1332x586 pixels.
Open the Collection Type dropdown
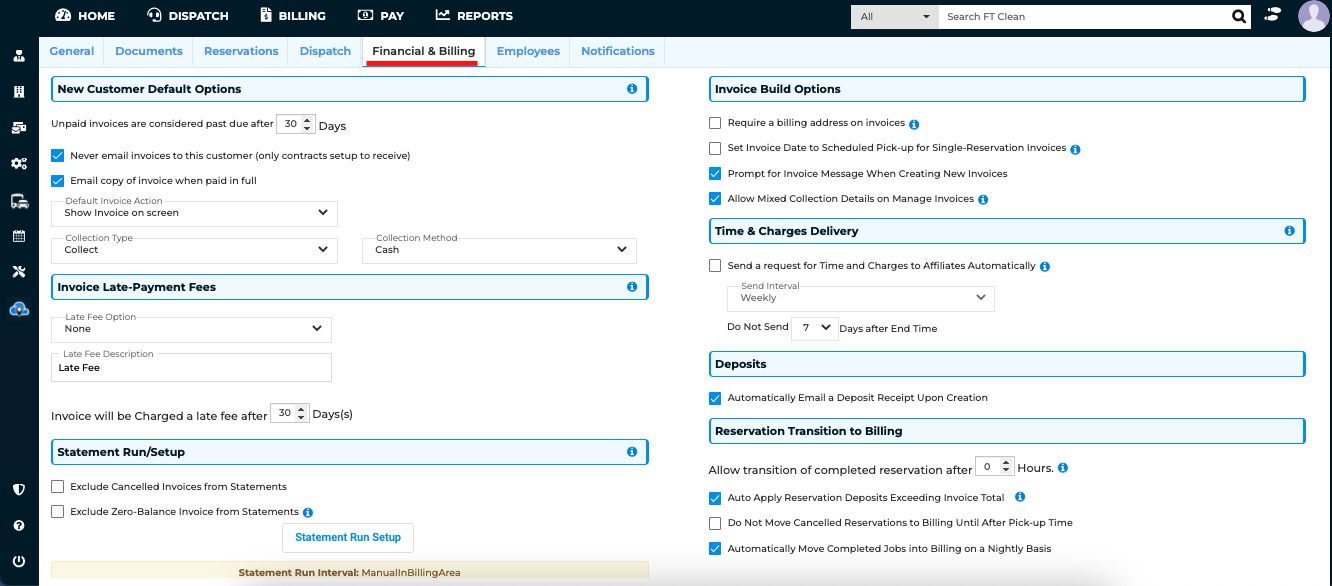pyautogui.click(x=195, y=250)
